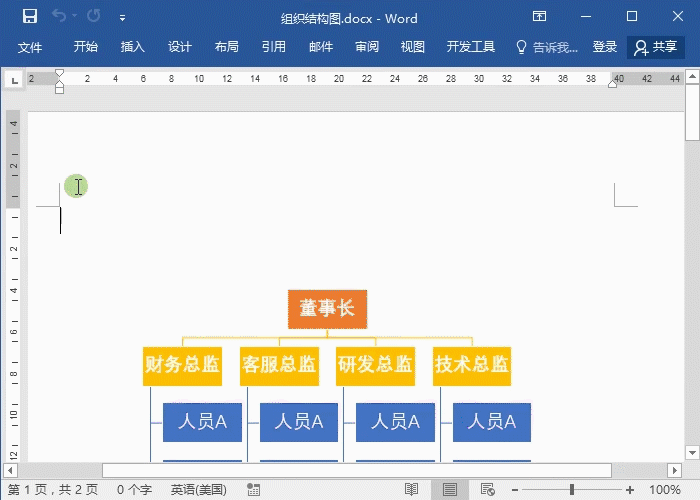Image resolution: width=700 pixels, height=500 pixels.
Task: Switch to Print Layout view
Action: (x=450, y=490)
